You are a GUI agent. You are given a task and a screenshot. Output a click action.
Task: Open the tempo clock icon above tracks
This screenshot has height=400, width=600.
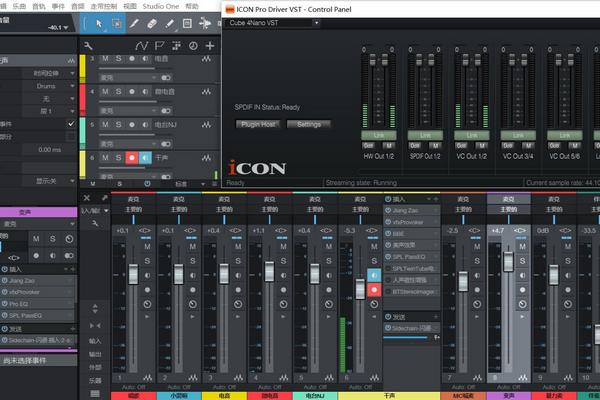(193, 46)
